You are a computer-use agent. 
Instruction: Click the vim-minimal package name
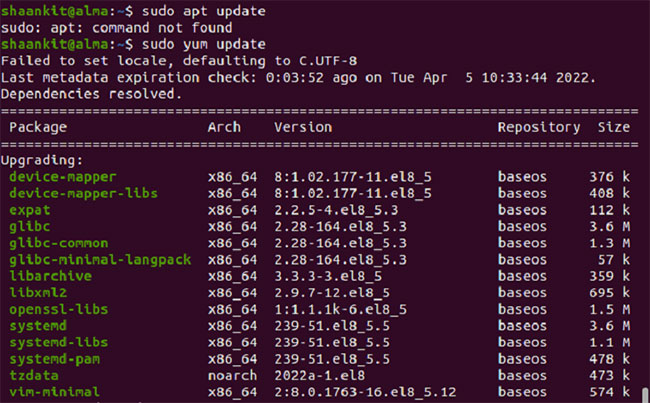point(54,393)
